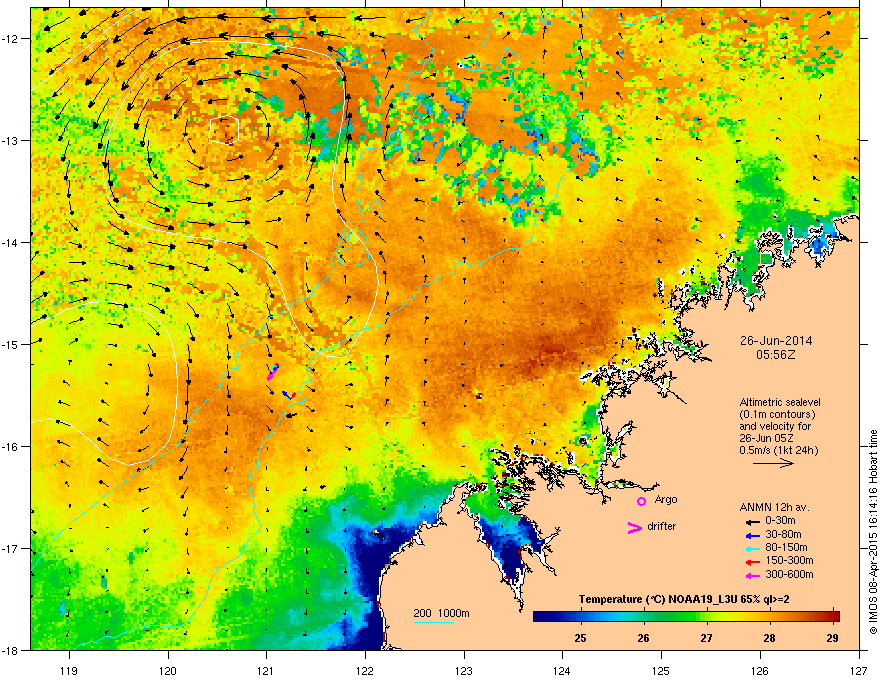This screenshot has height=680, width=880.
Task: Click the vertical IMOS copyright timestamp text
Action: tap(873, 532)
